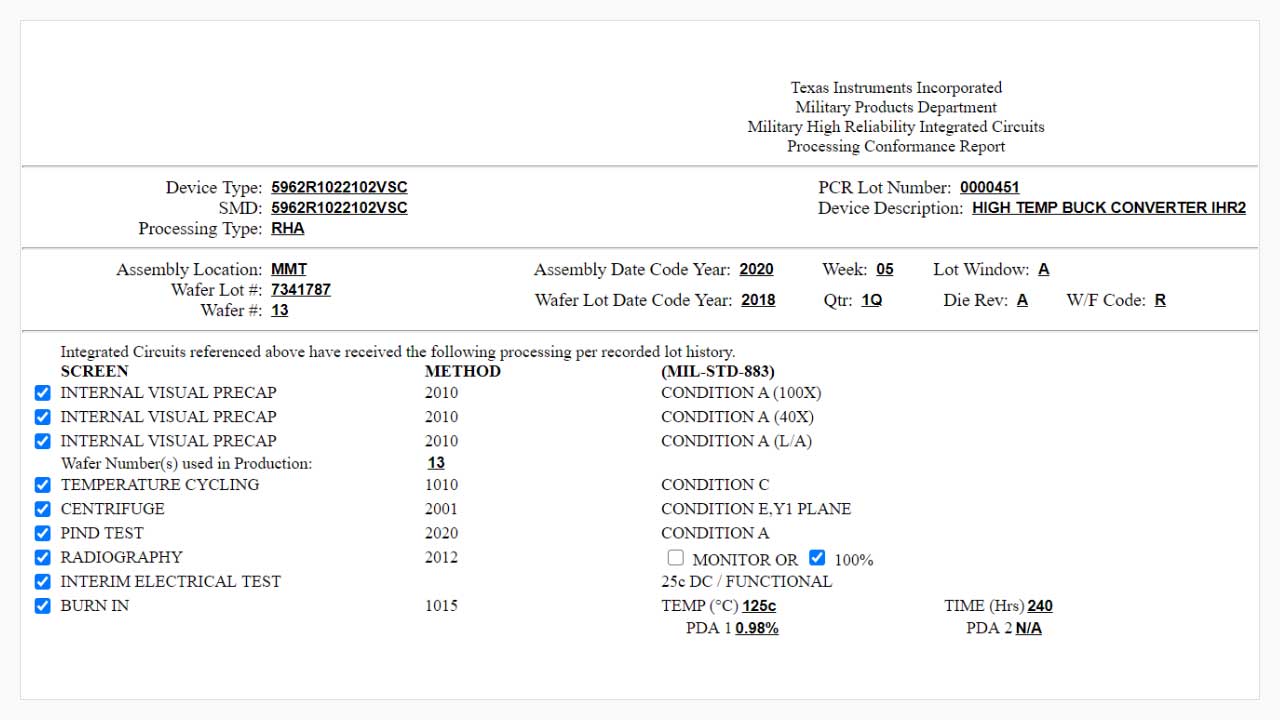Image resolution: width=1280 pixels, height=720 pixels.
Task: Click the Die Rev value A
Action: click(1022, 300)
